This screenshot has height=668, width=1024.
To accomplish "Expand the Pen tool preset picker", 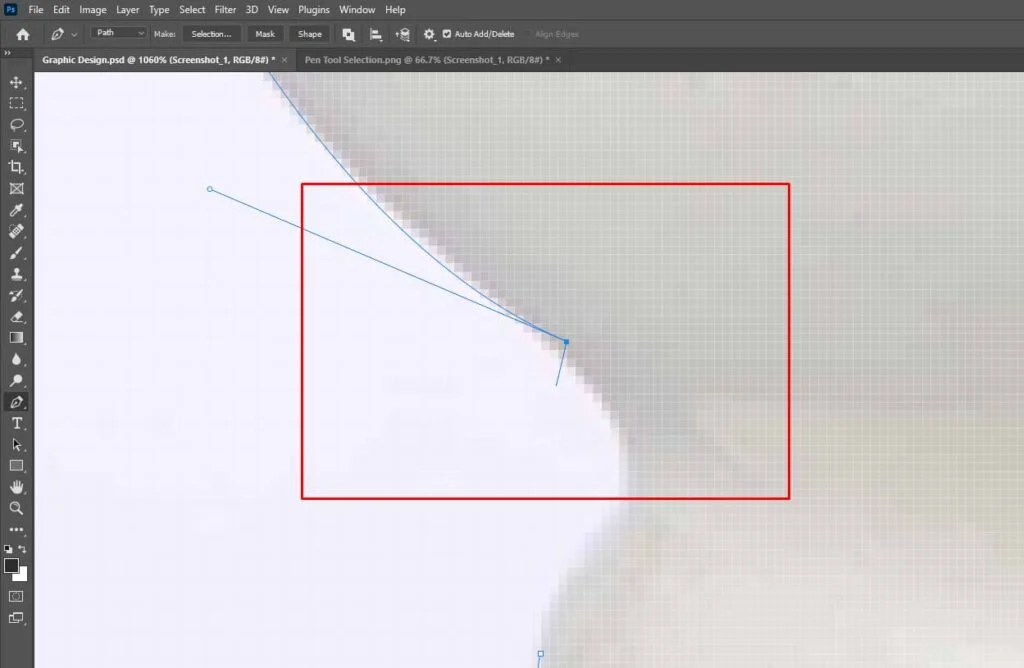I will tap(74, 34).
